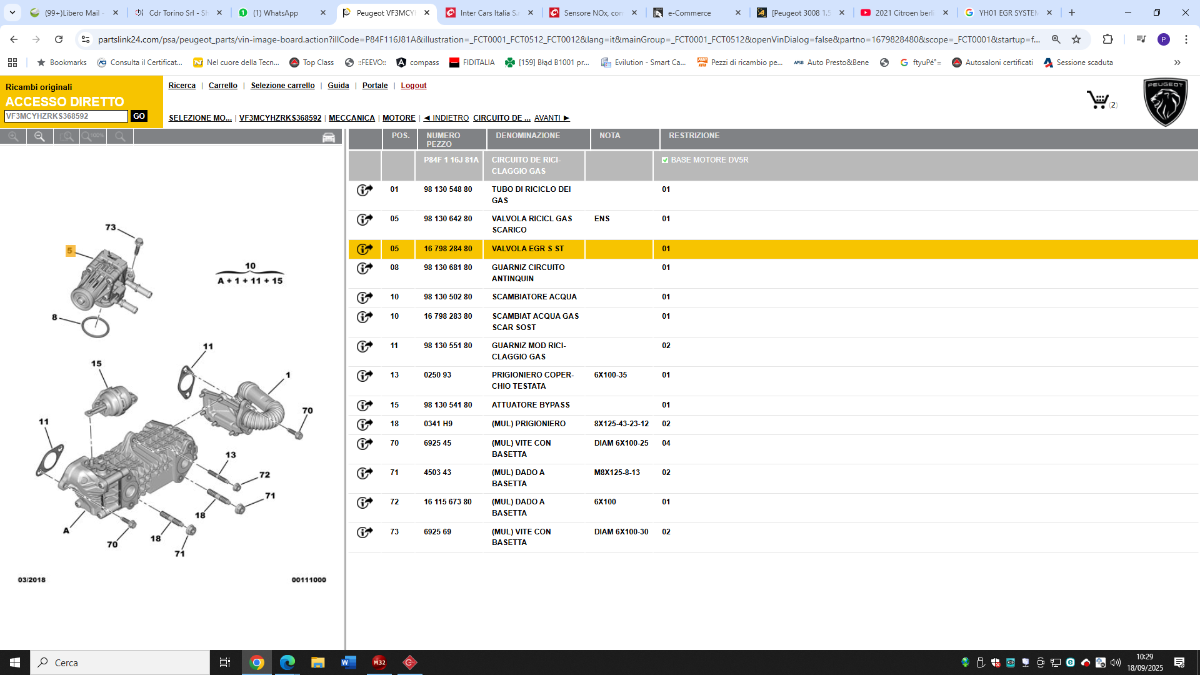Click the Logout link

click(414, 86)
